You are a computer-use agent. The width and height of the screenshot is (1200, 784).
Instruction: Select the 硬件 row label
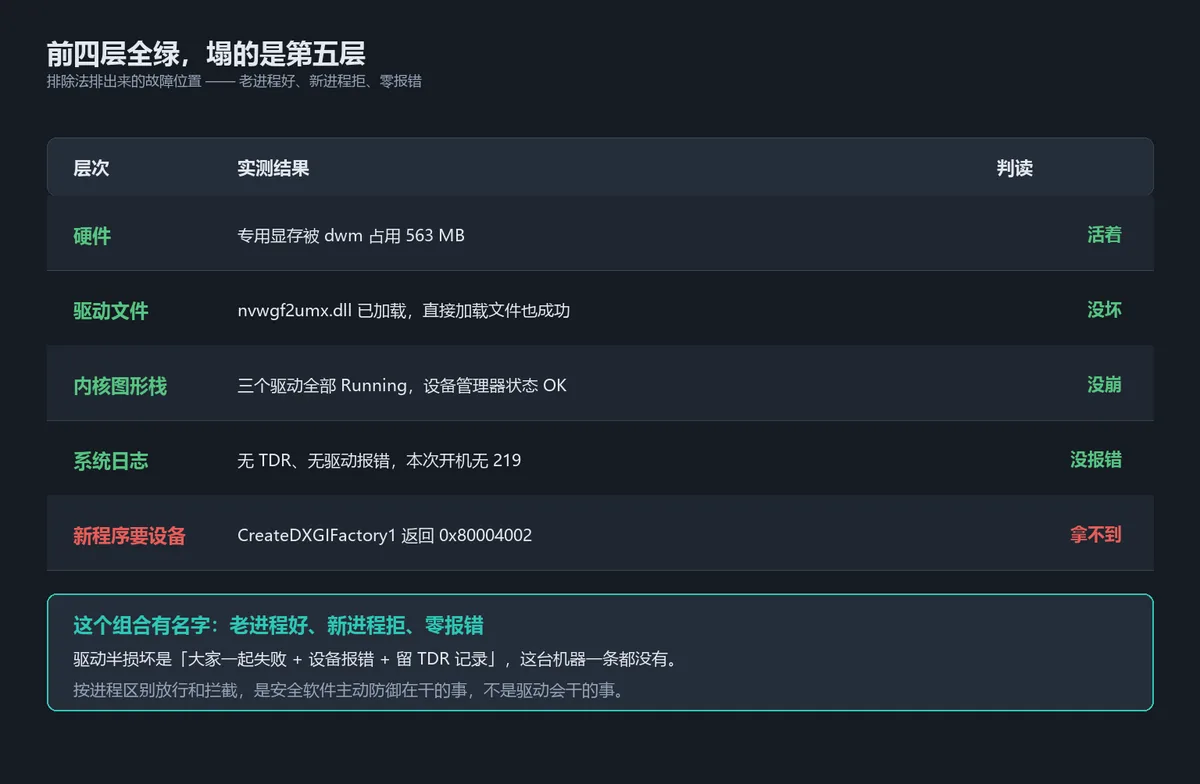click(92, 236)
